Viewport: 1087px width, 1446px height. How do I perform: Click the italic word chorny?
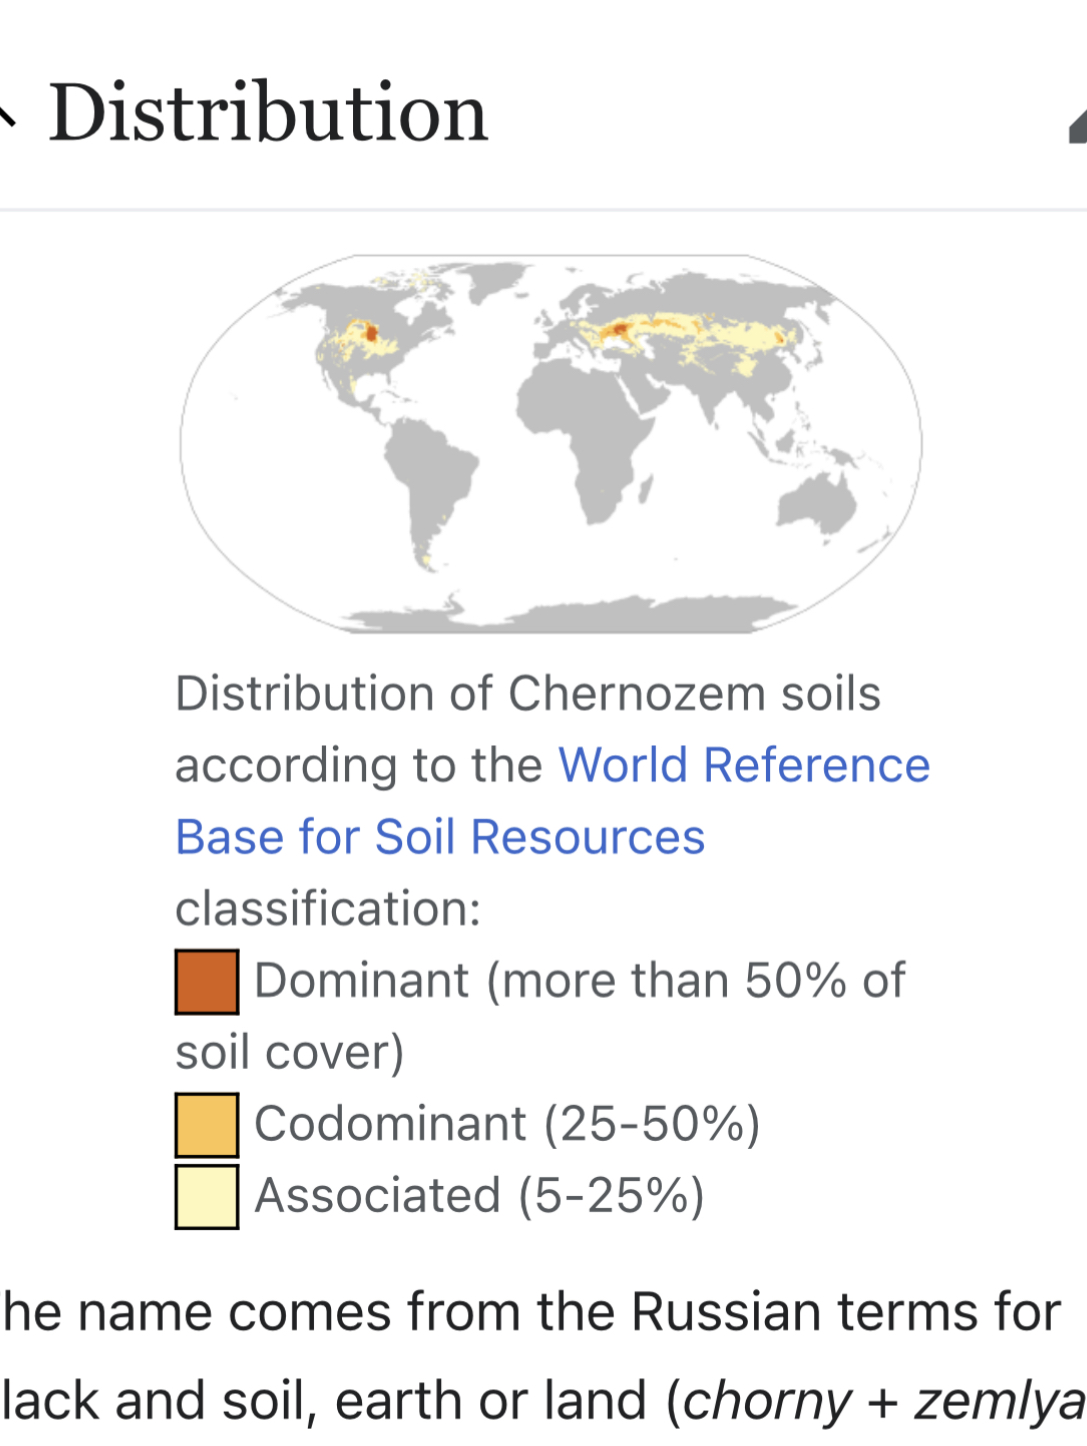768,1401
